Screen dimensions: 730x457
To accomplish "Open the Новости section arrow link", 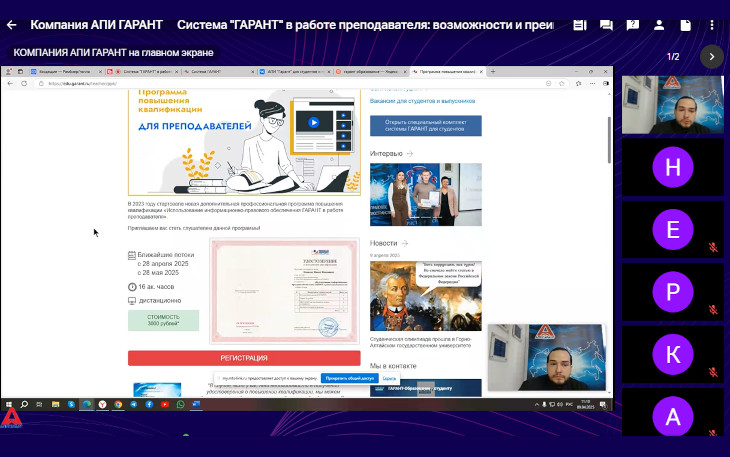I will [x=405, y=243].
